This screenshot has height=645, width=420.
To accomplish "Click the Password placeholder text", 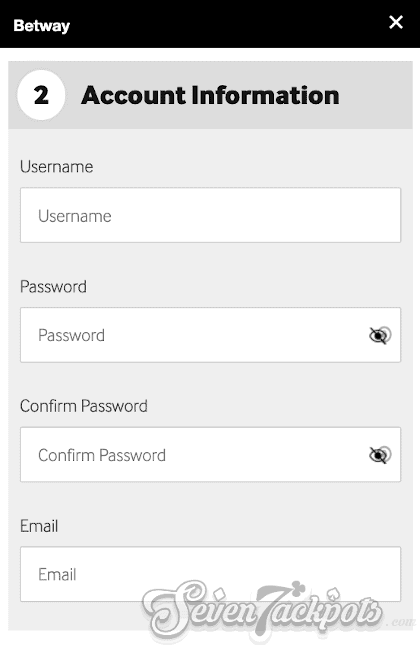I will [x=72, y=335].
